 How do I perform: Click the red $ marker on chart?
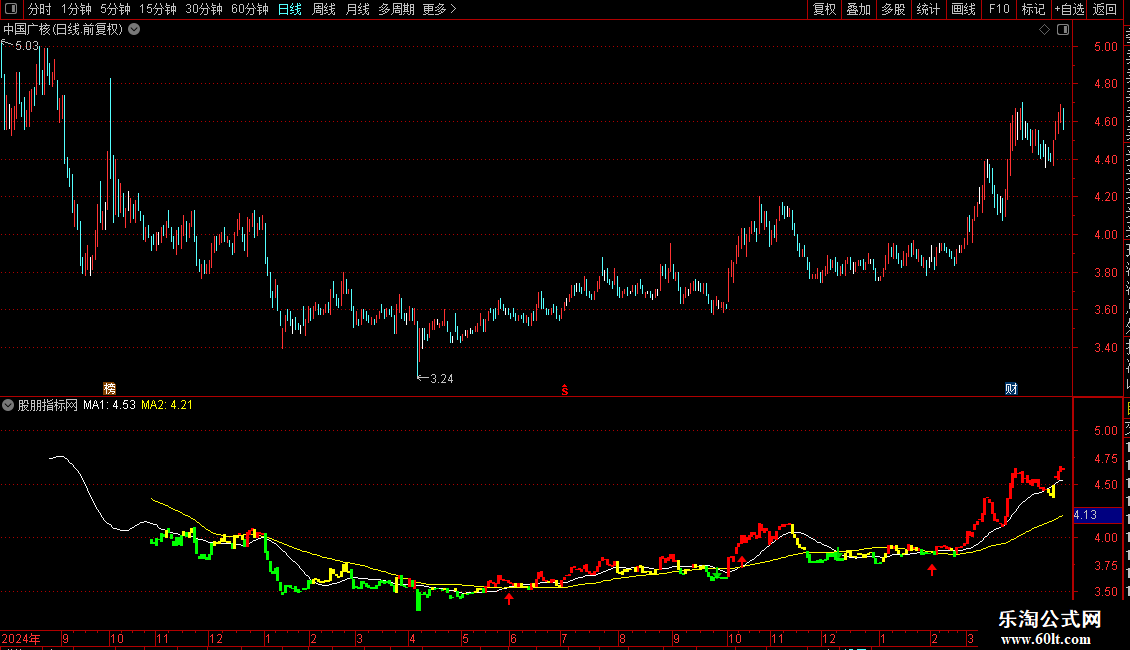tap(565, 390)
